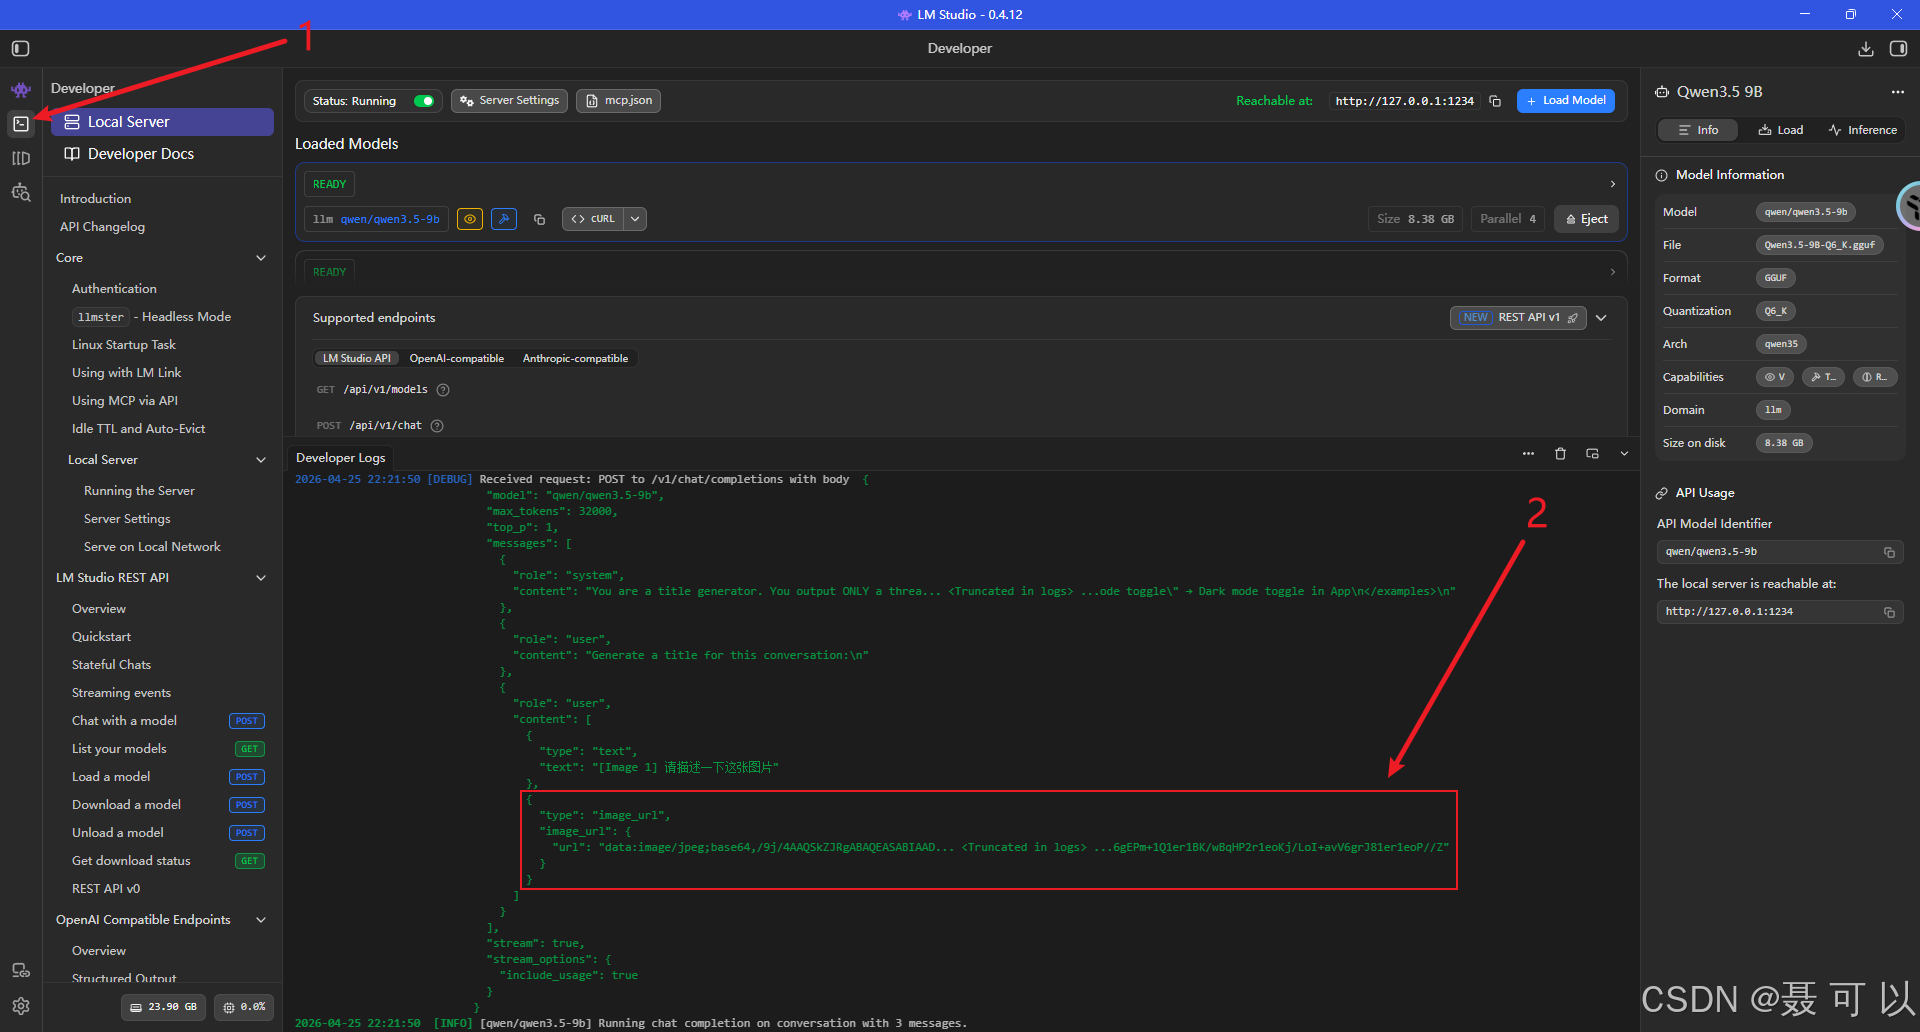
Task: Open the Discover model search icon
Action: 21,192
